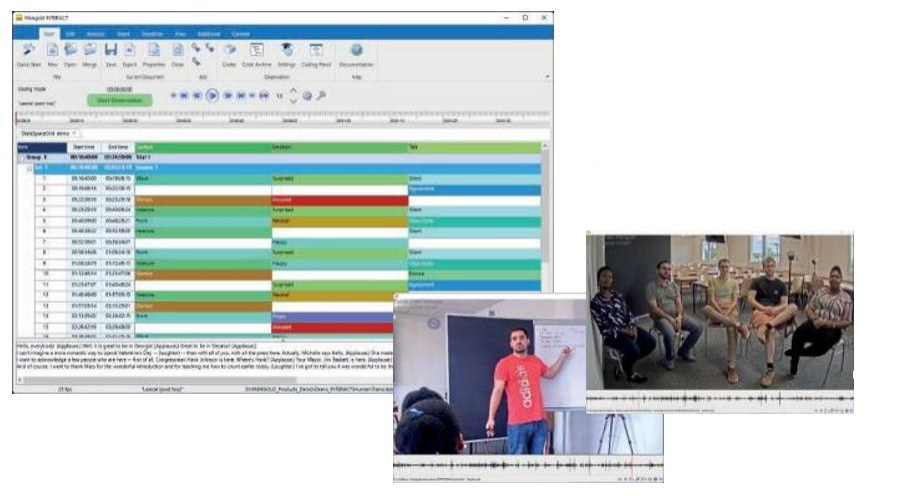Click the green Start Observation button
Viewport: 898px width, 496px height.
point(119,100)
